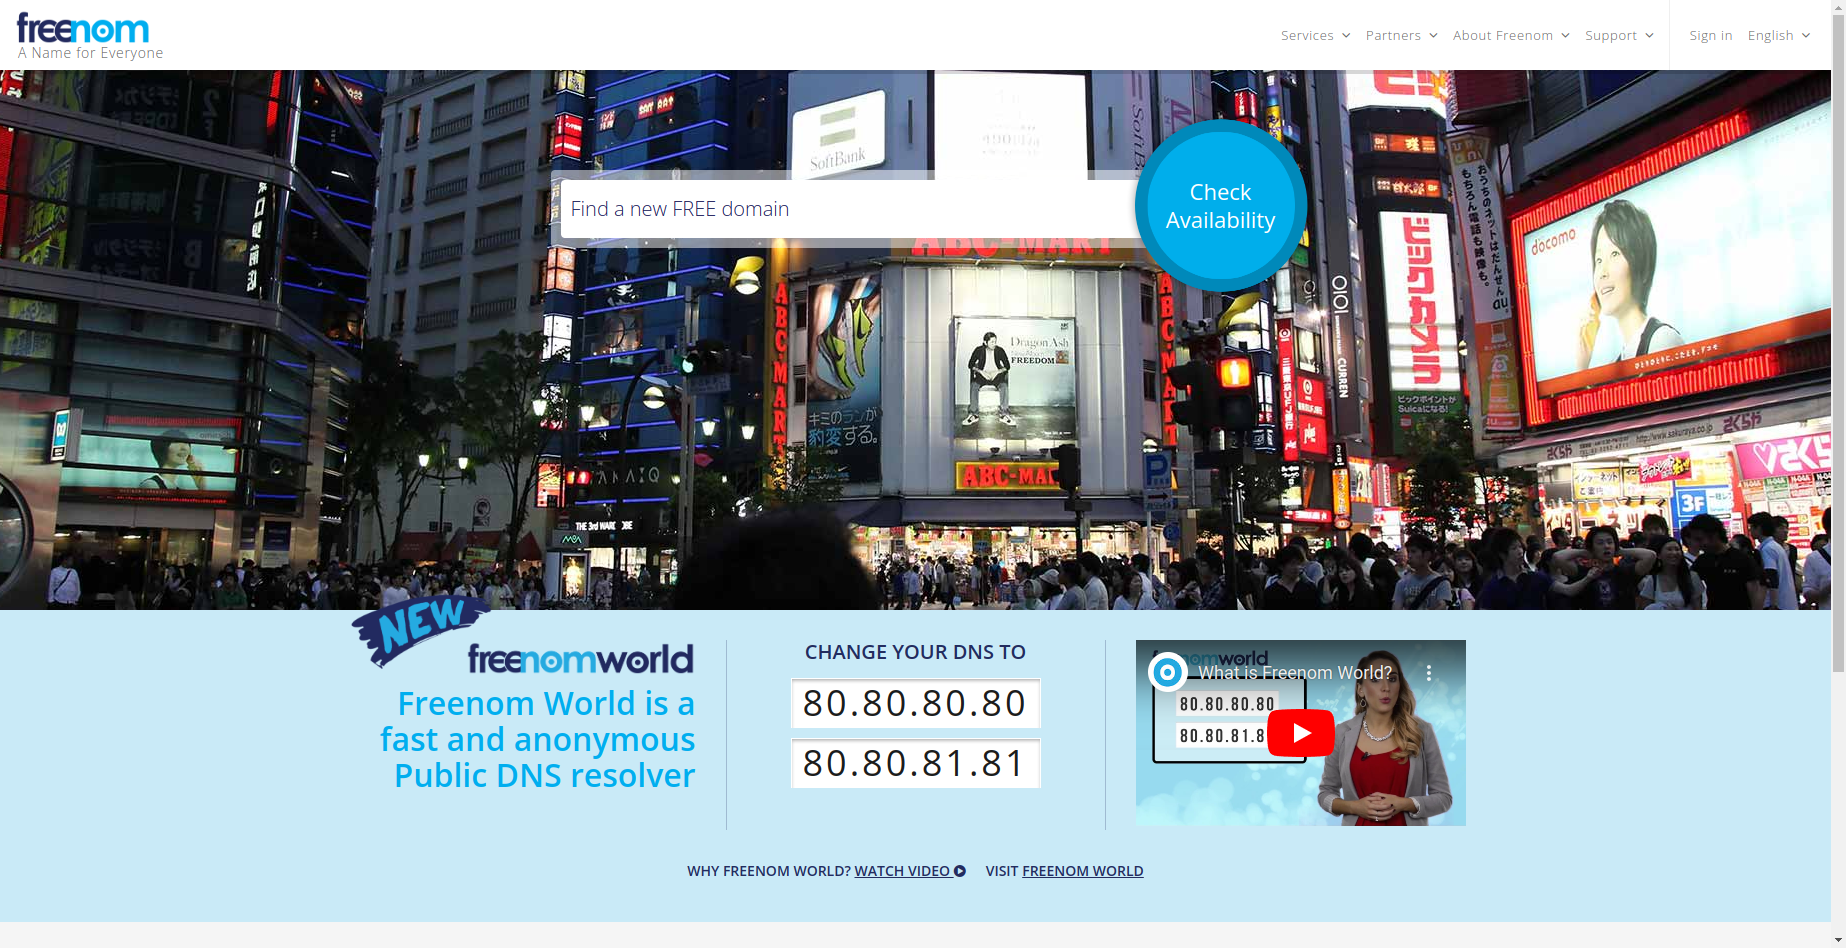Play the "What is Freenom World?" YouTube video

pyautogui.click(x=1300, y=732)
